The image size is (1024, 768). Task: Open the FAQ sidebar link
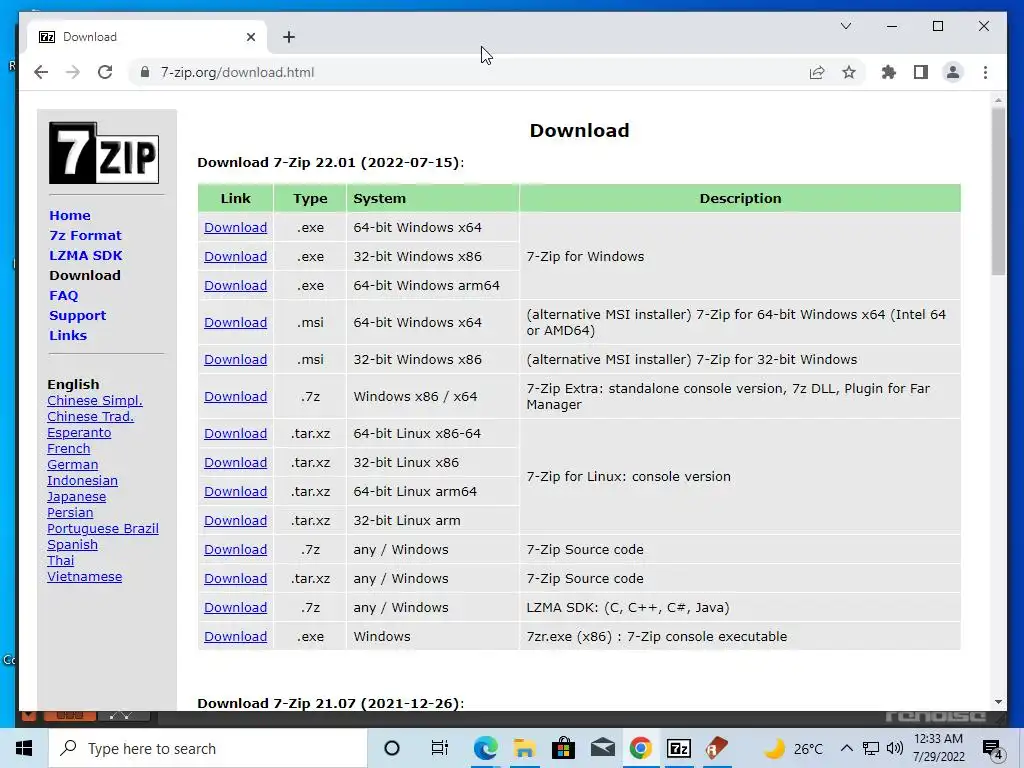64,295
